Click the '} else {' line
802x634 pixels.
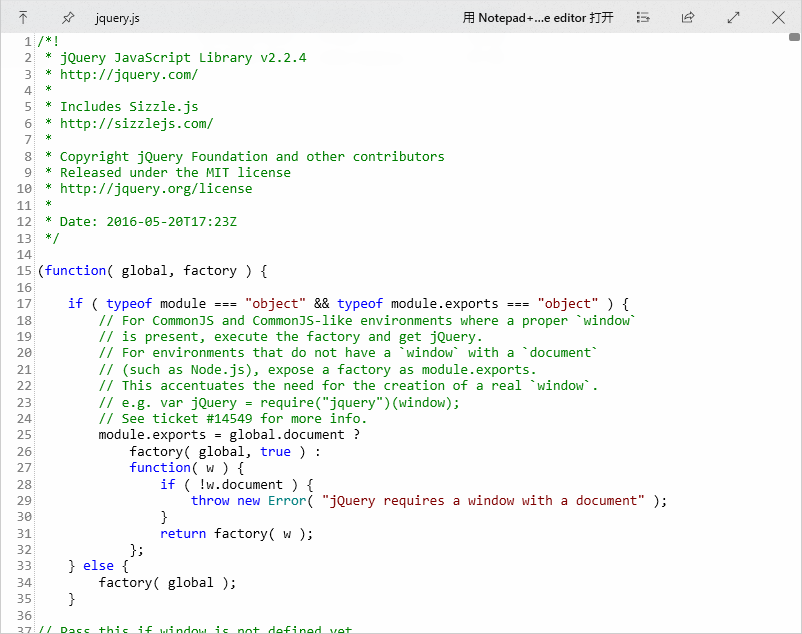tap(99, 566)
